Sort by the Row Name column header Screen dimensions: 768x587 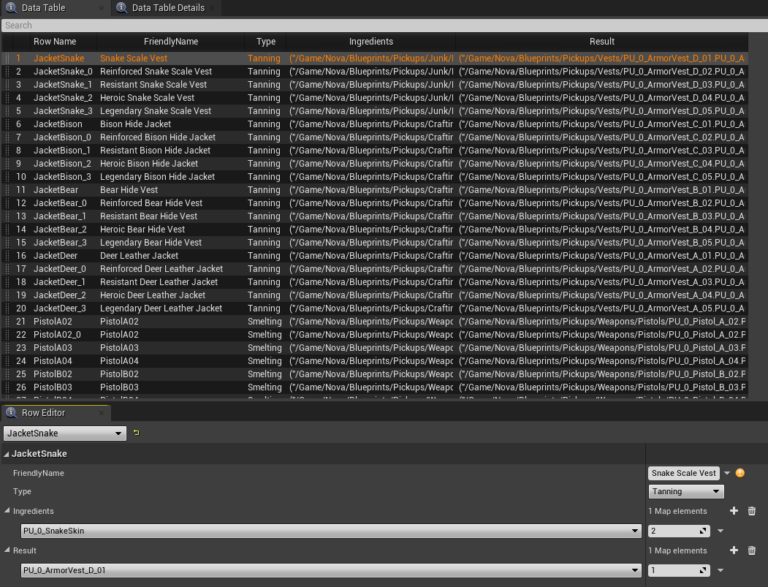54,42
